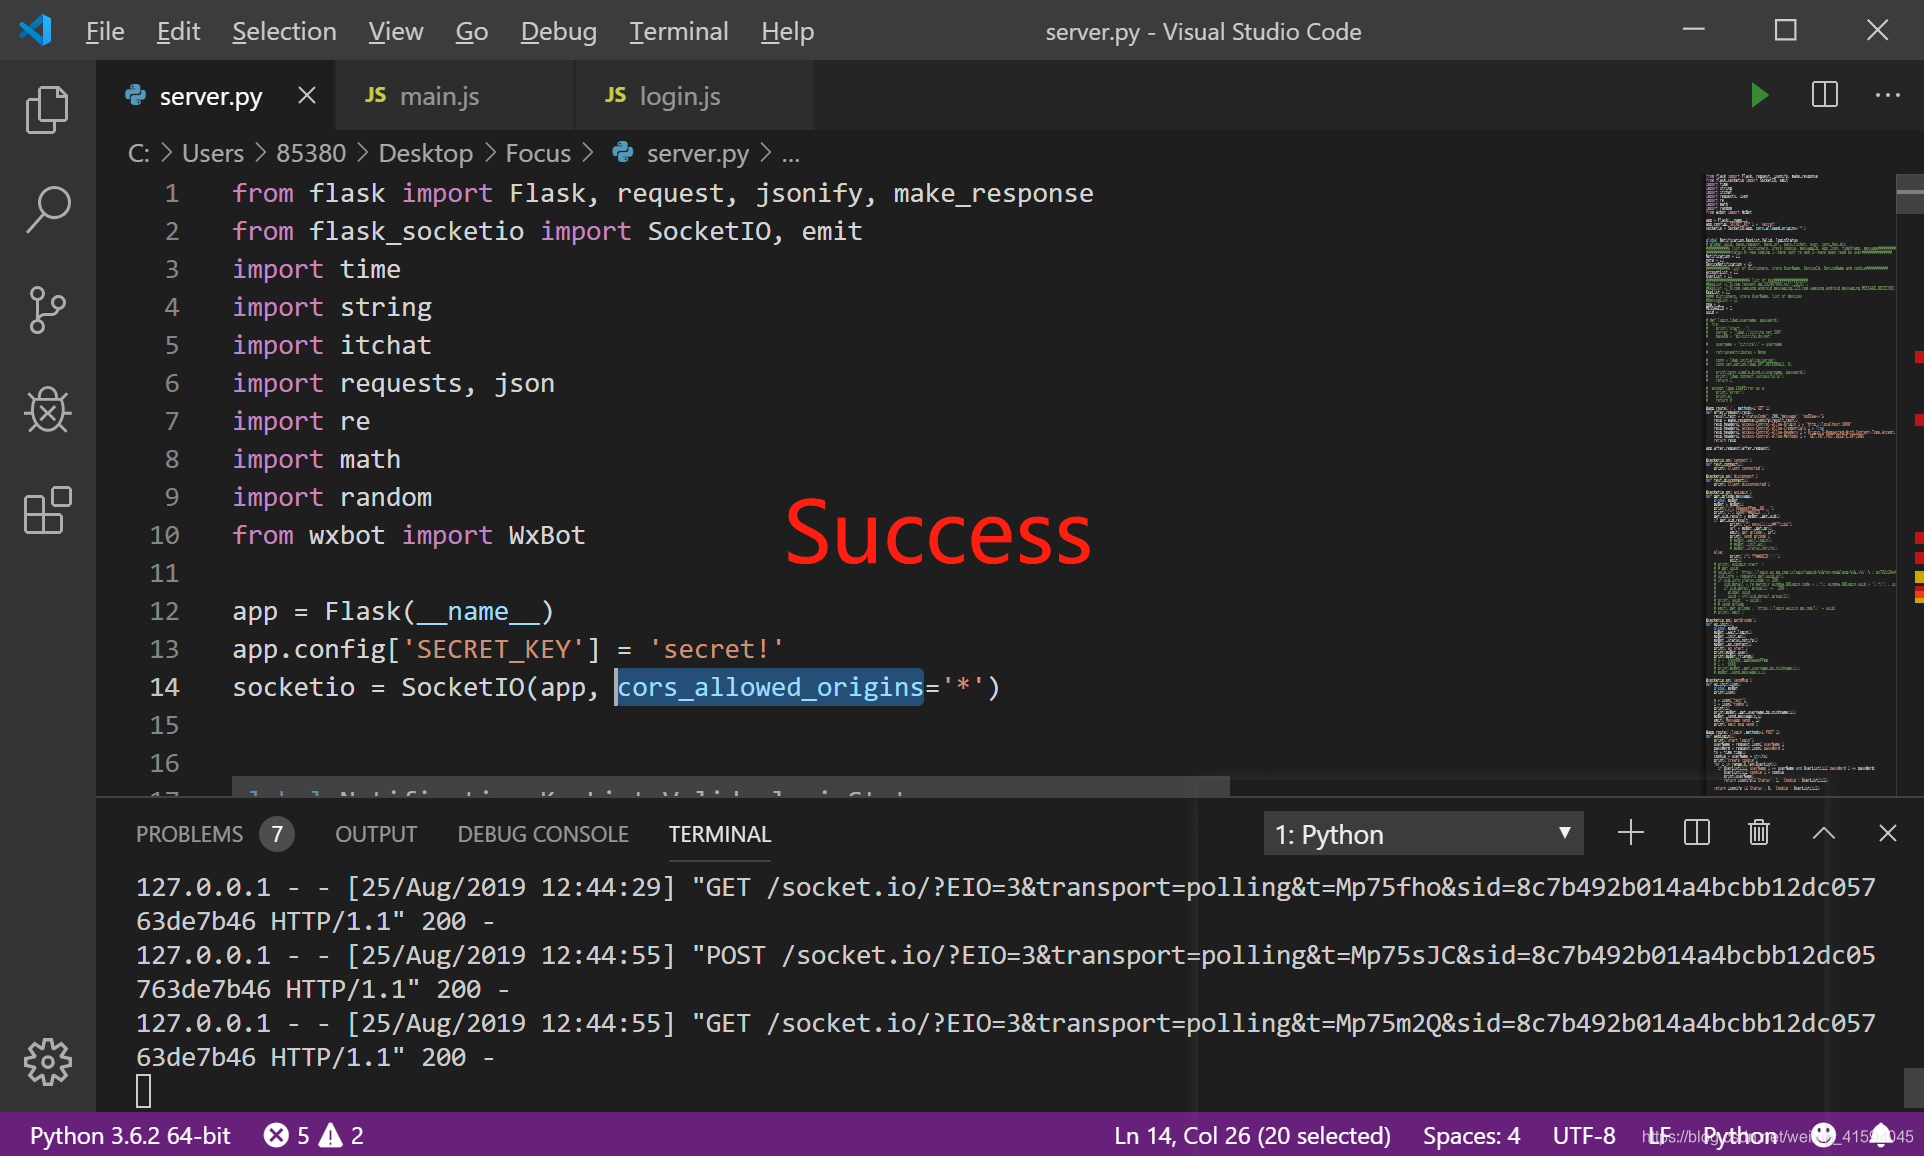Viewport: 1924px width, 1156px height.
Task: Kill the terminal with the trash icon
Action: click(x=1759, y=832)
